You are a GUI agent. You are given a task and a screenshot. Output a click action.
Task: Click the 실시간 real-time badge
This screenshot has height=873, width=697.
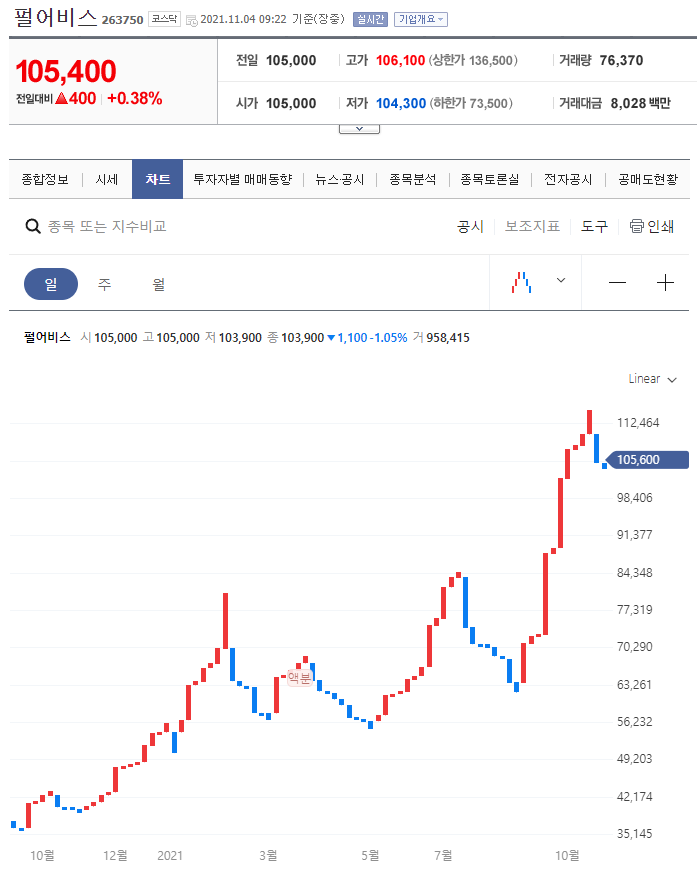tap(370, 19)
